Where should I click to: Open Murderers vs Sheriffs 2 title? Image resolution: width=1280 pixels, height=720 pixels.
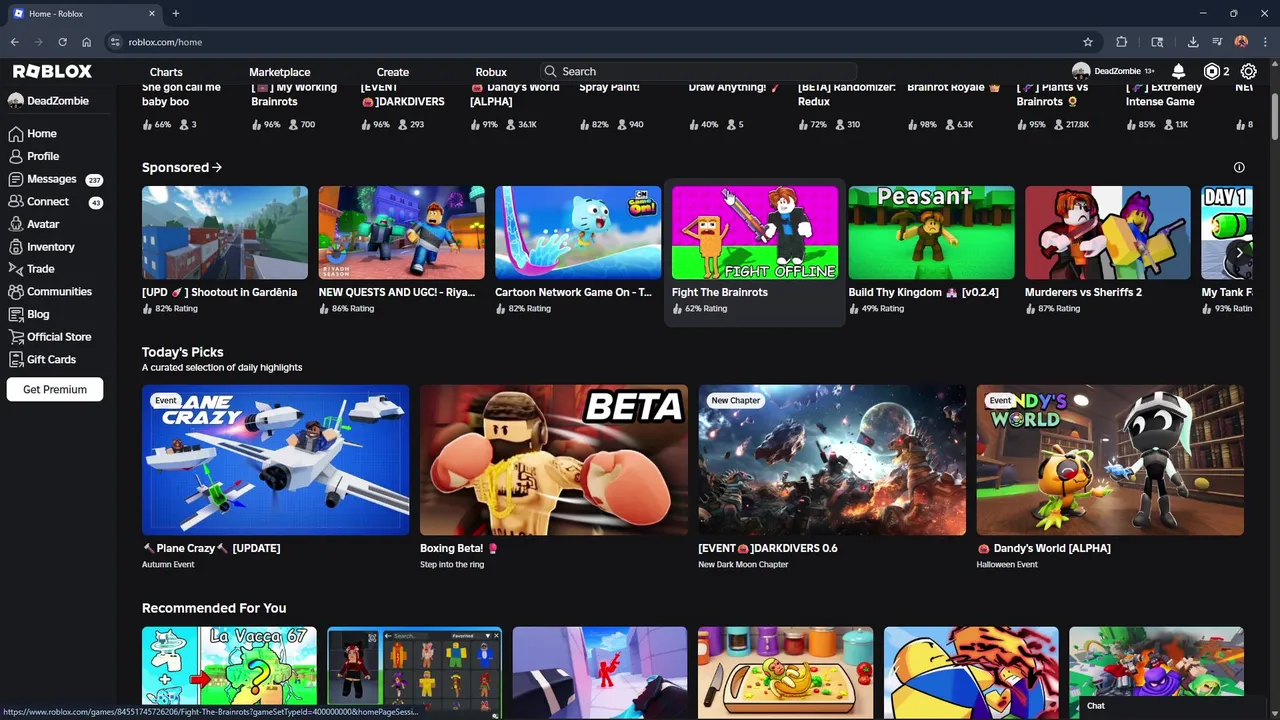pos(1083,292)
